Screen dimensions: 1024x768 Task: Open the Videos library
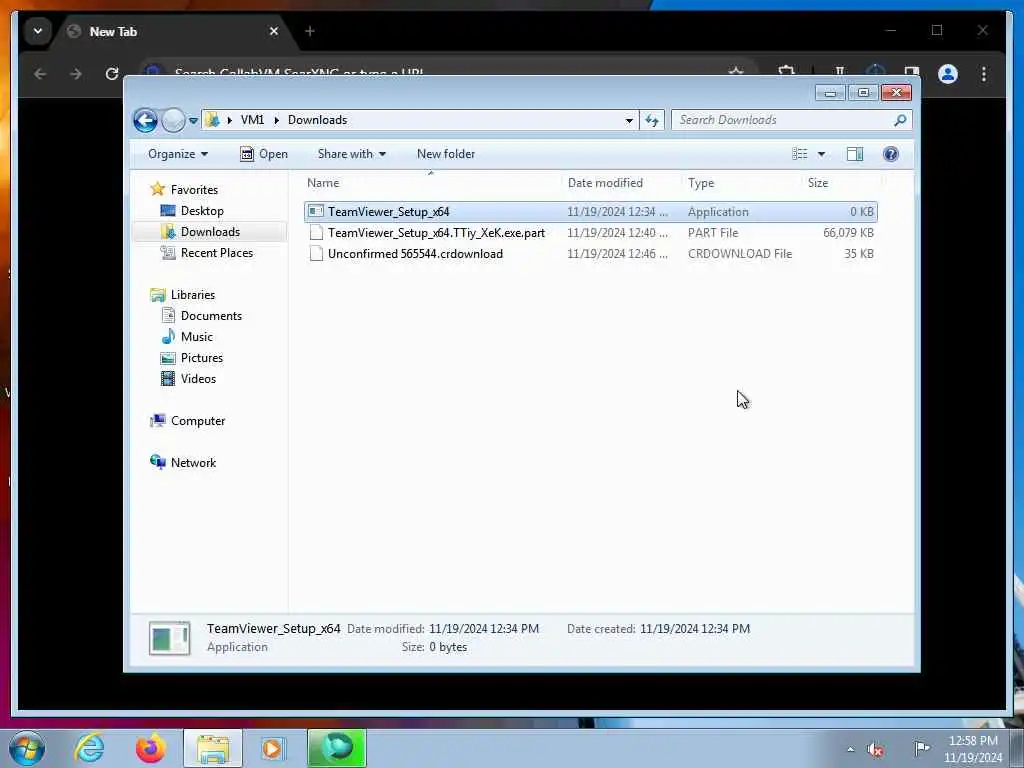[198, 379]
